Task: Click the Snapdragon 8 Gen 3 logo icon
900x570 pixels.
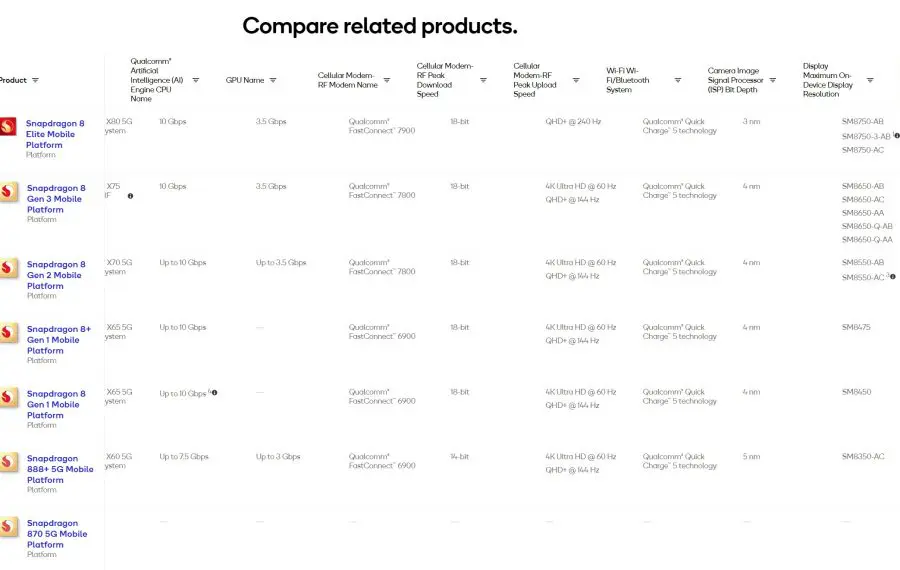Action: tap(9, 191)
